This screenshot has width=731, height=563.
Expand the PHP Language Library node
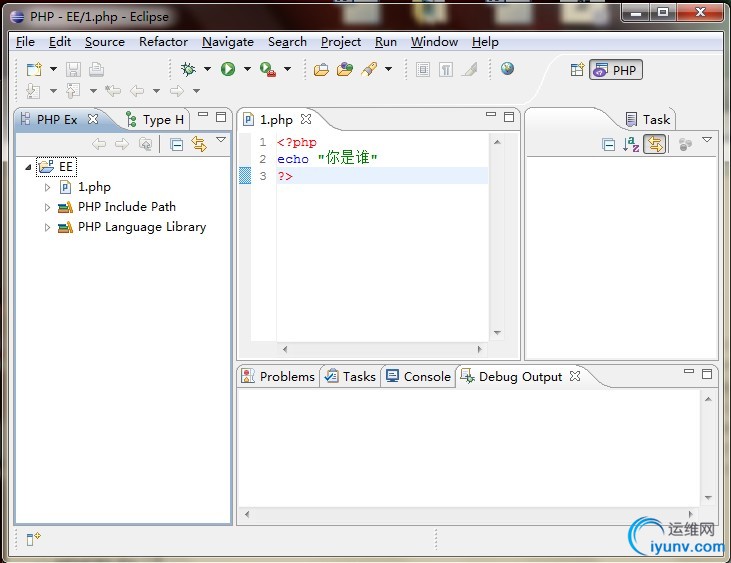pos(47,227)
